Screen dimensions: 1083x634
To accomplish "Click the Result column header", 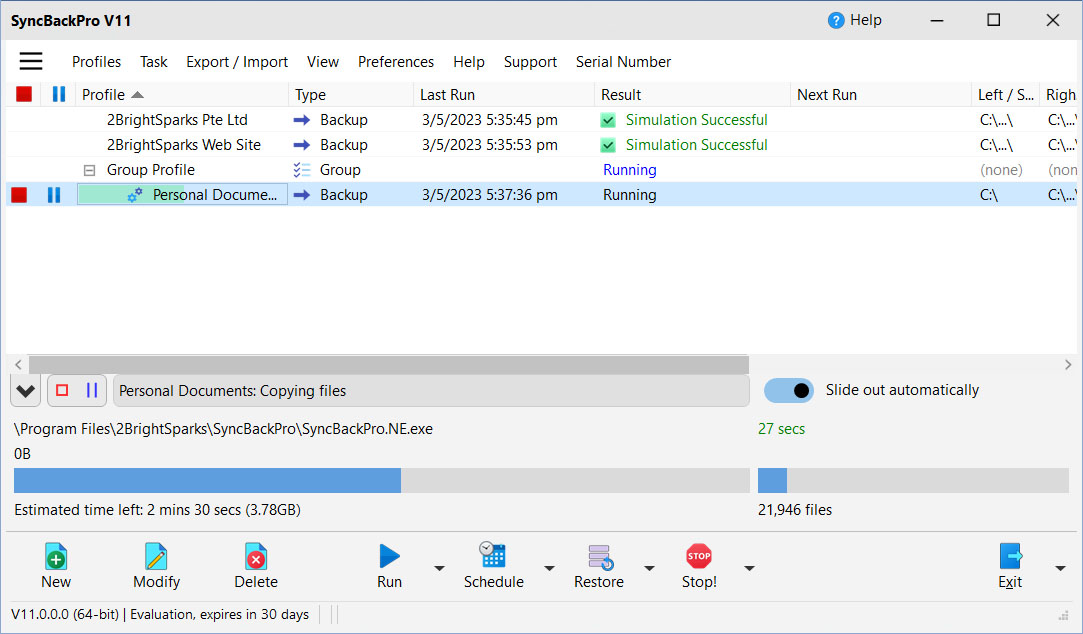I will coord(692,95).
